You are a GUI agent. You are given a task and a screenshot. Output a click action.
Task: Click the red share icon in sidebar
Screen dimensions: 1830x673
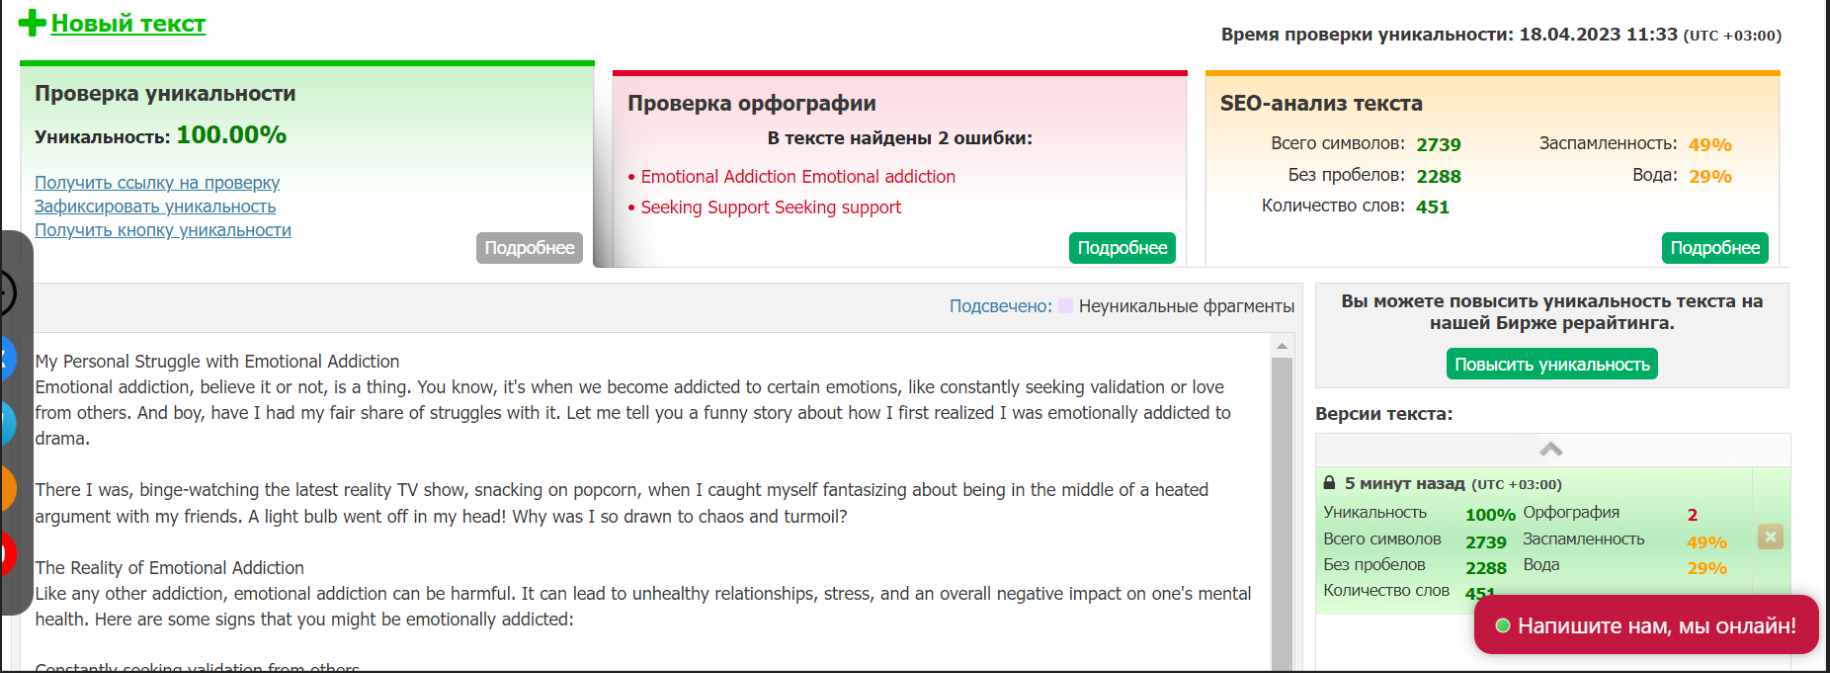coord(6,551)
